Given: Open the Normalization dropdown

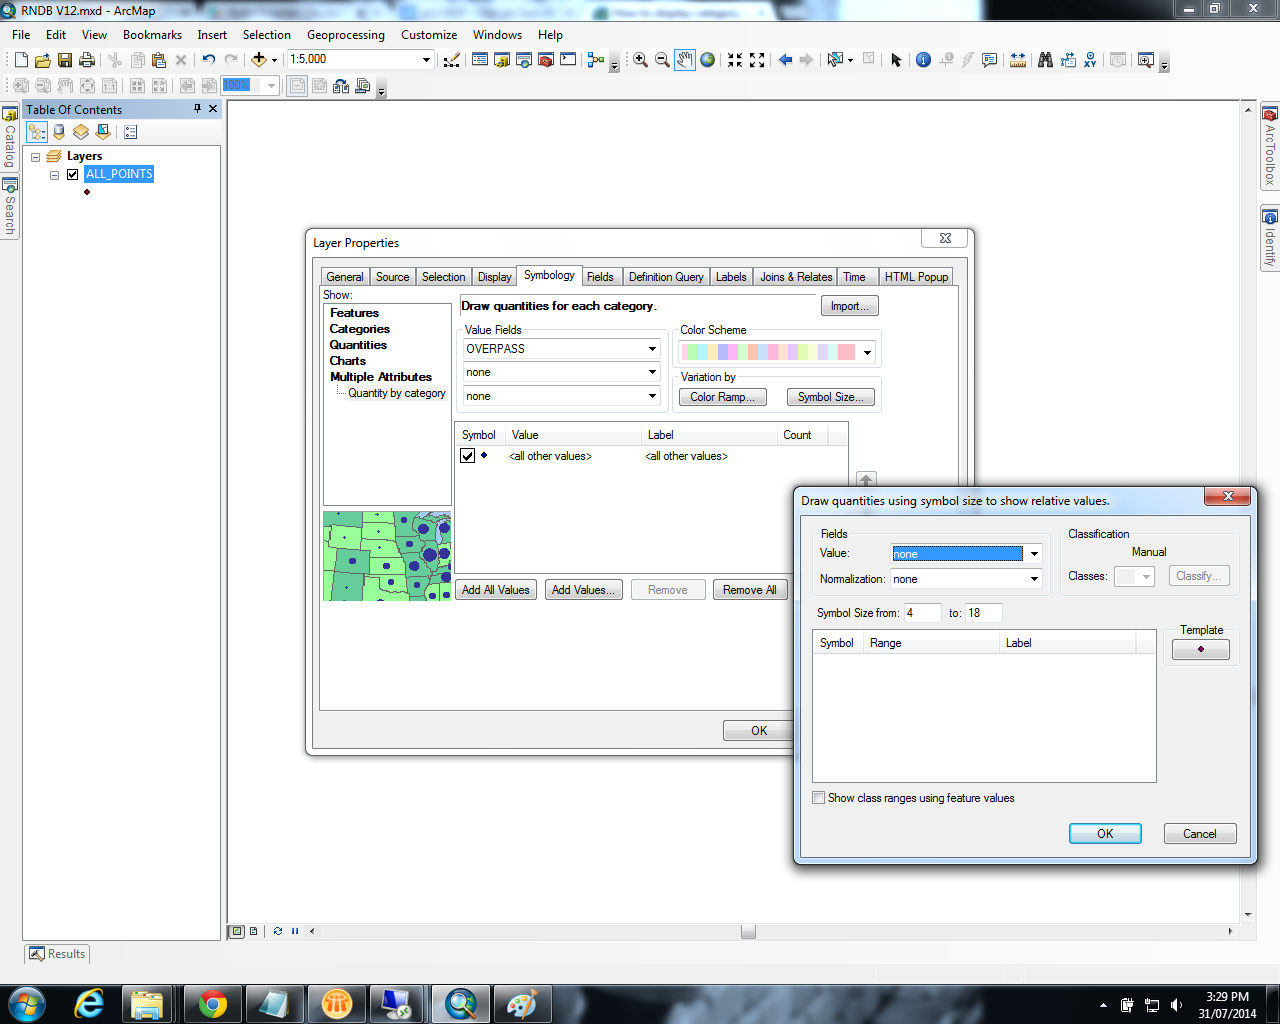Looking at the screenshot, I should pyautogui.click(x=1034, y=579).
